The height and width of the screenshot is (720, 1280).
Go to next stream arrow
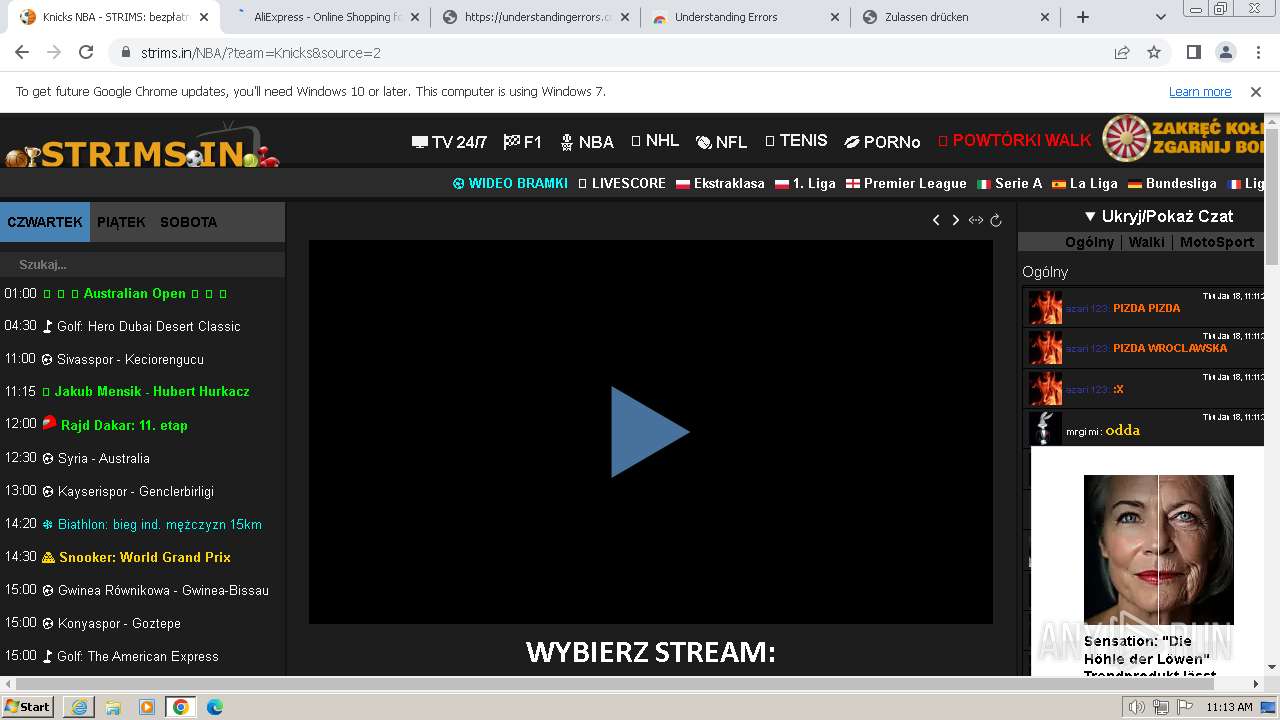click(955, 220)
